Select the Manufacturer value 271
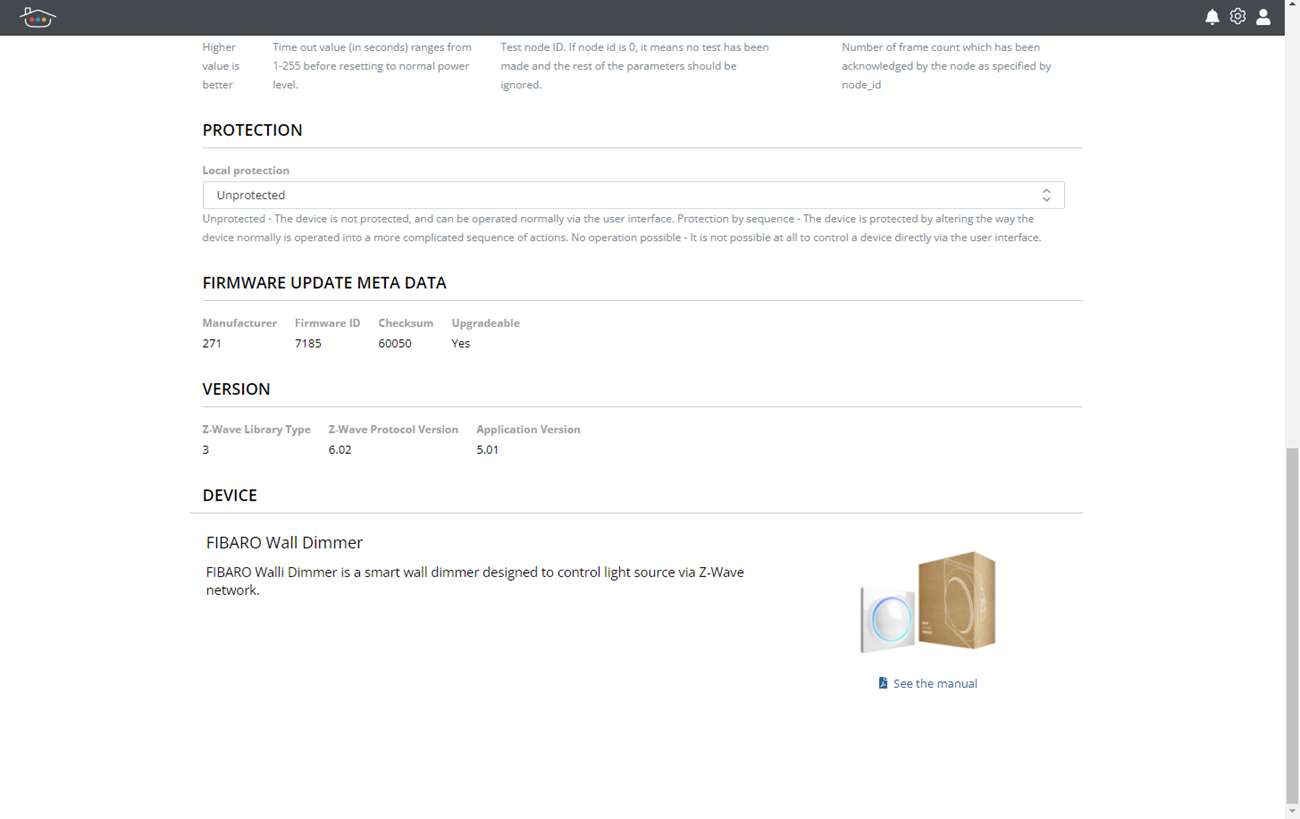 212,344
